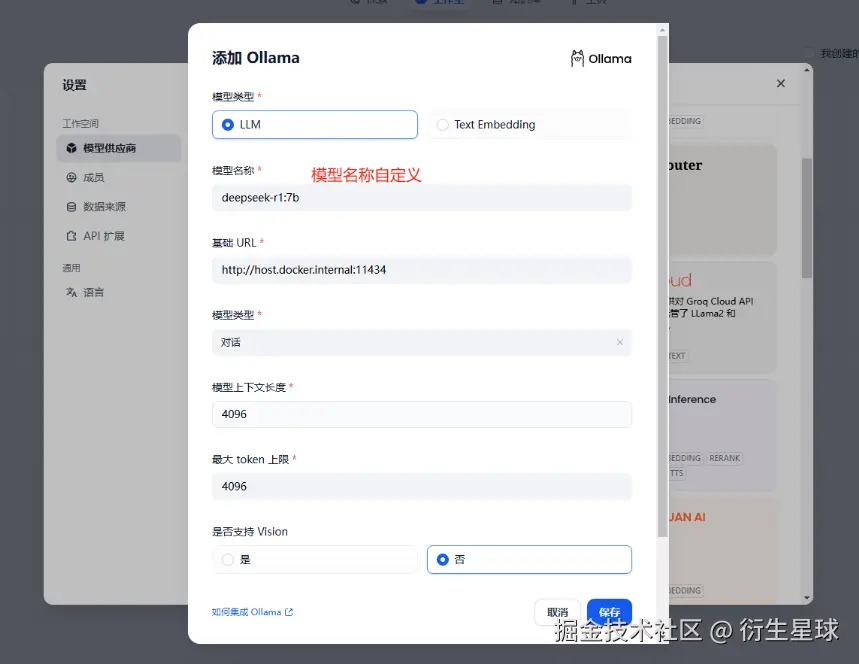Click the external link icon beside 如何集成 Ollama
Screen dimensions: 859x664
(289, 612)
